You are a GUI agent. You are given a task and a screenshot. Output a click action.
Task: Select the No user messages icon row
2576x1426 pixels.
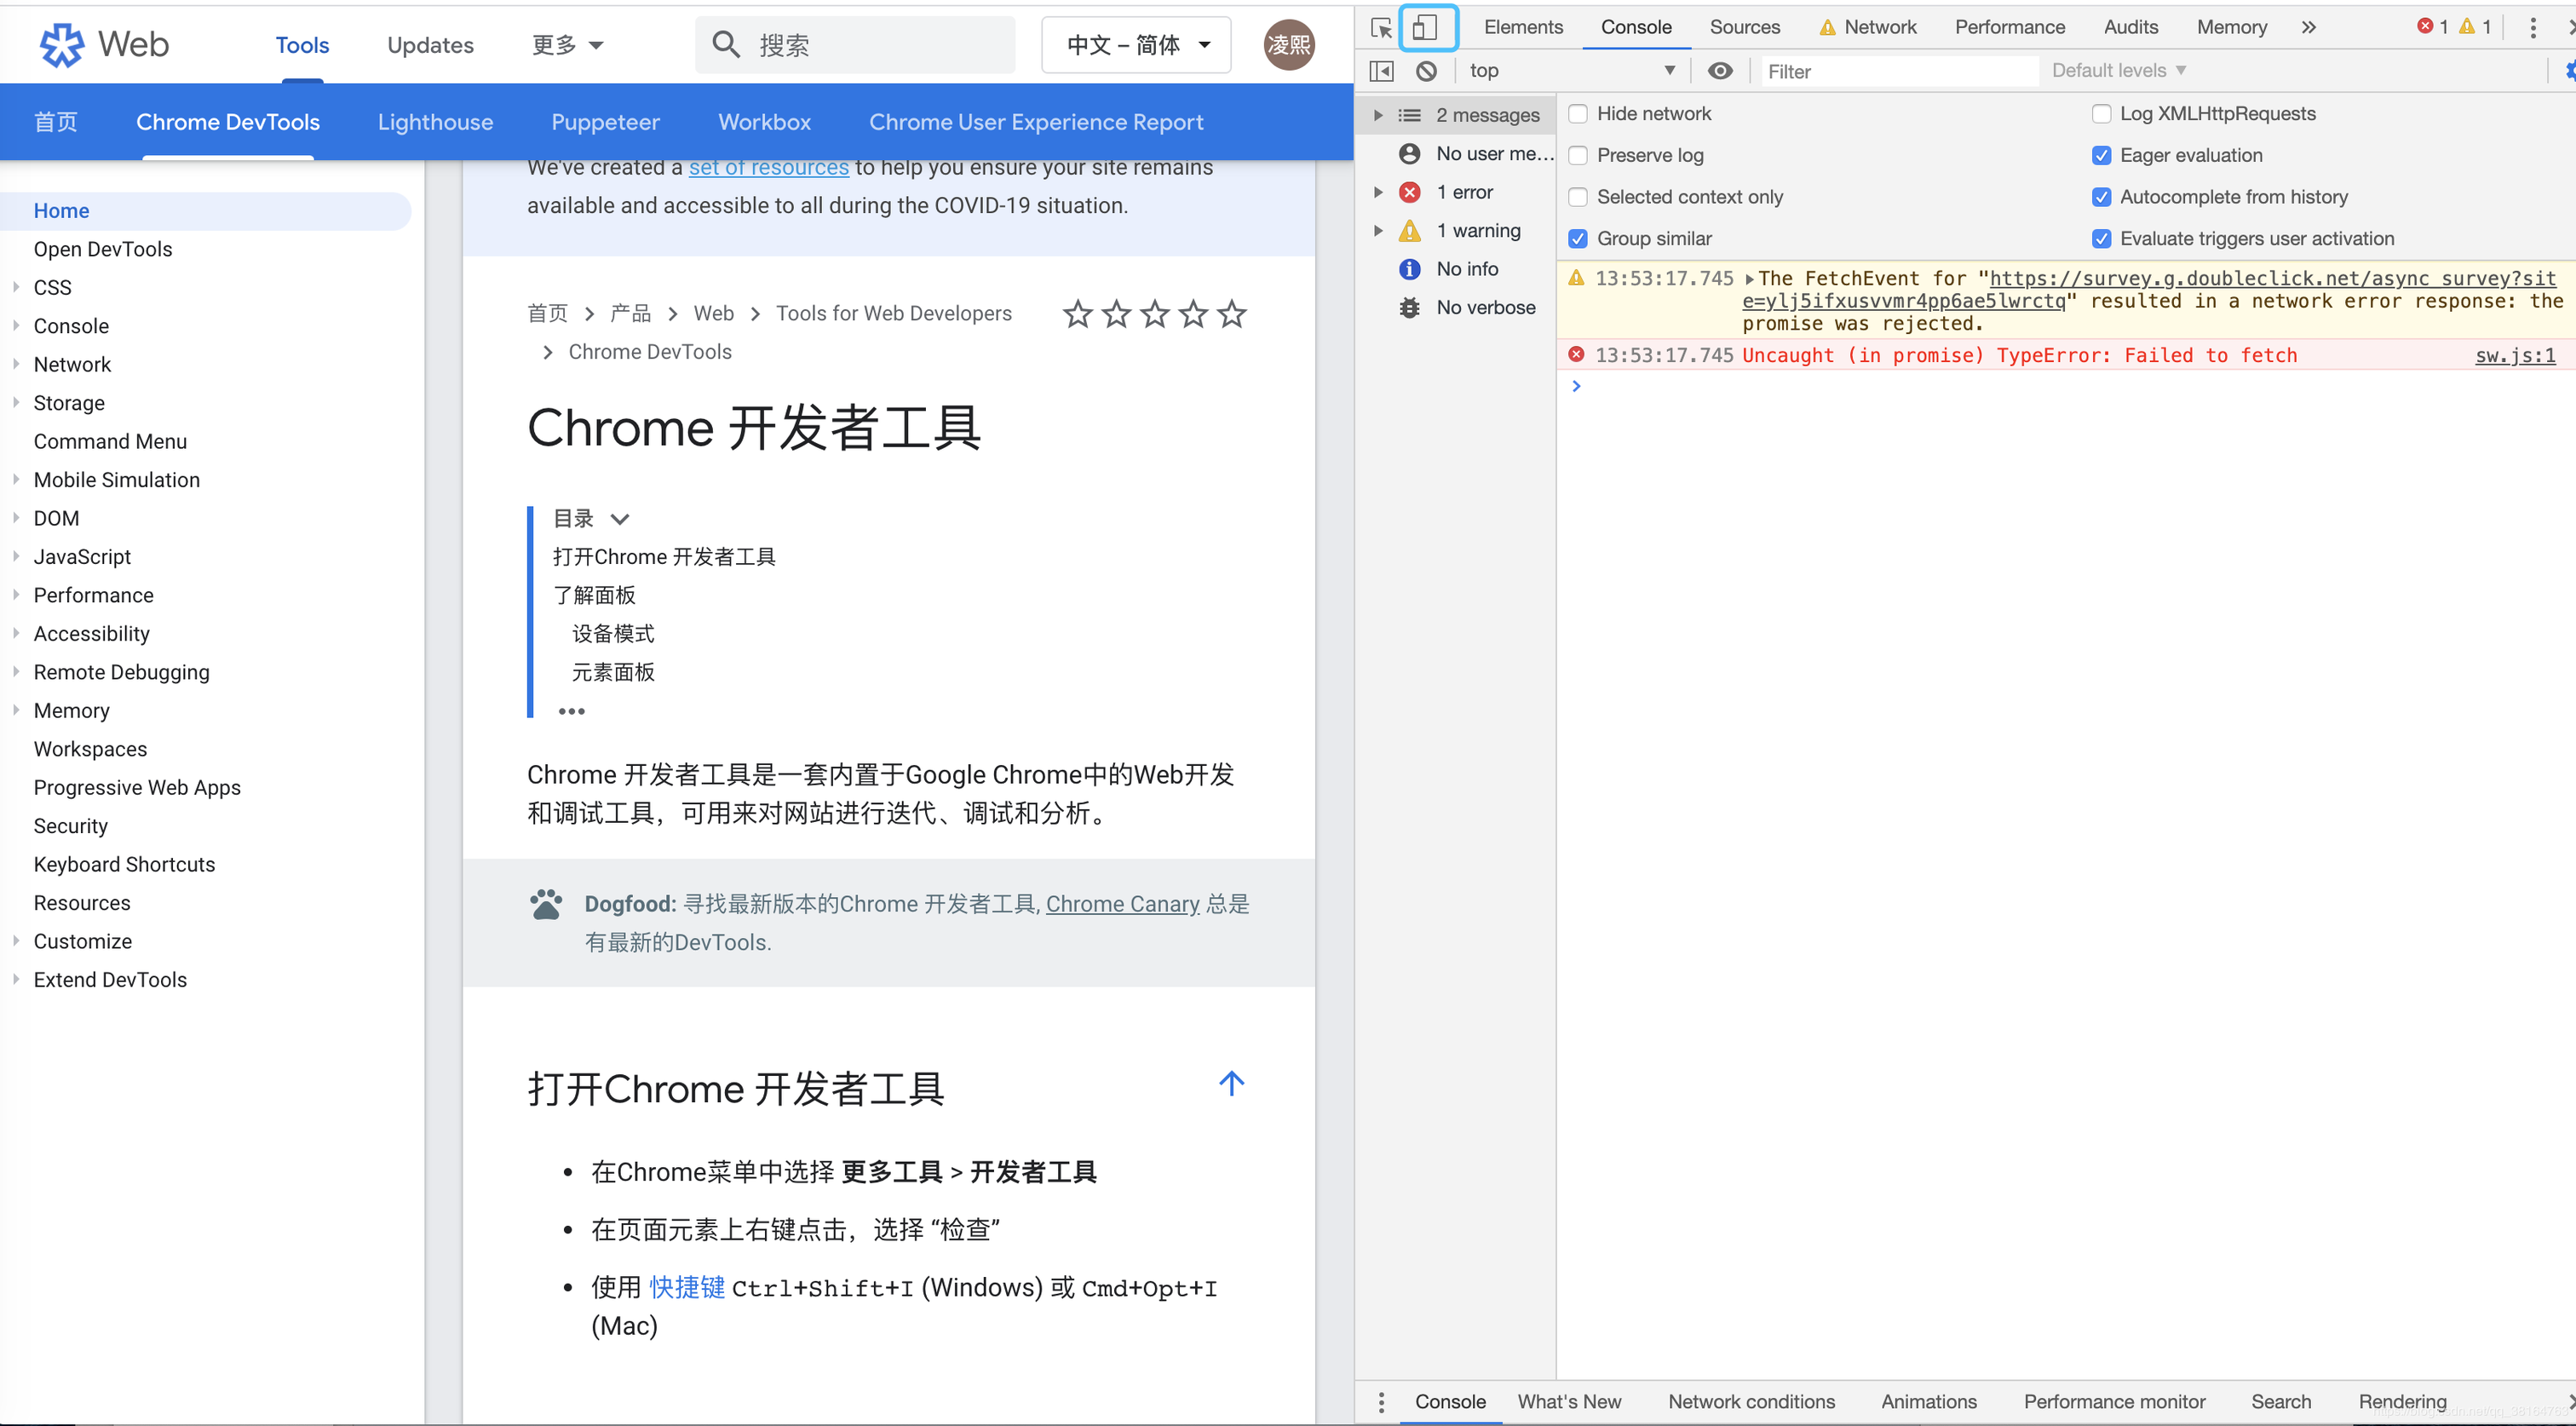(1409, 154)
